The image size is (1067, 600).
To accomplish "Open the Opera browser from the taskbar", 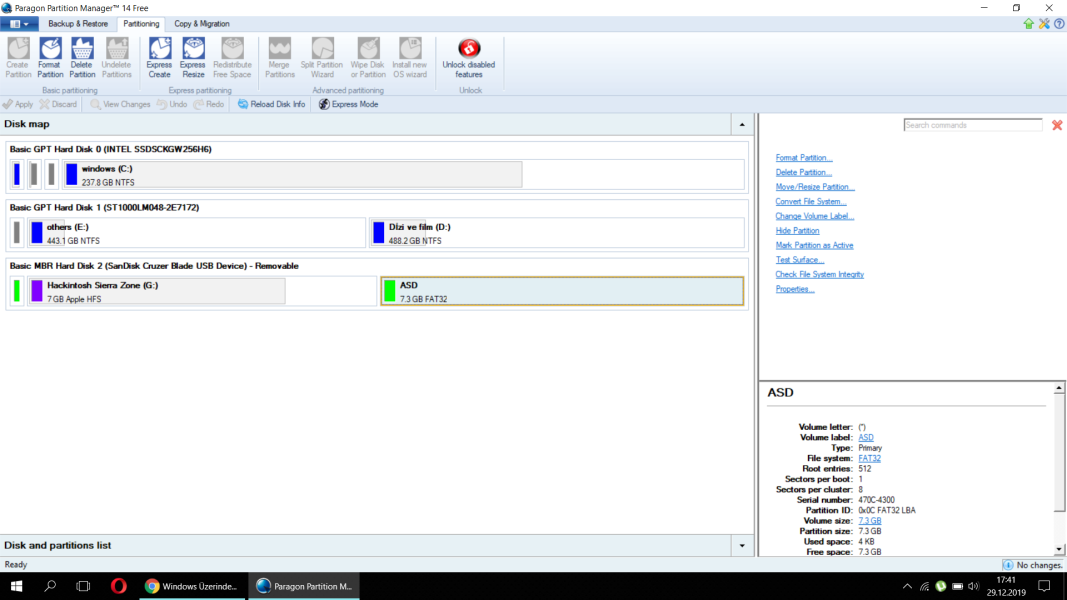I will 119,586.
